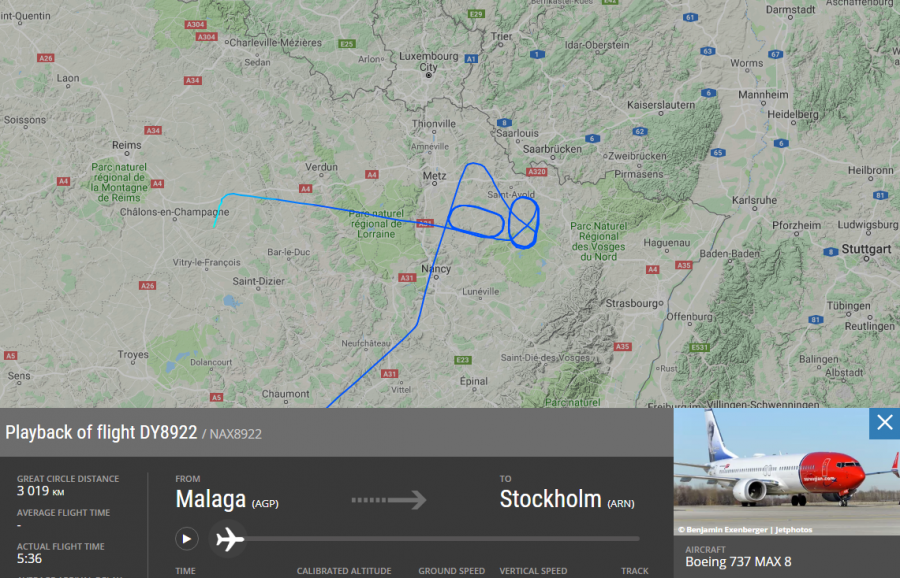Image resolution: width=900 pixels, height=578 pixels.
Task: Click the Strasbourg city marker
Action: click(661, 303)
